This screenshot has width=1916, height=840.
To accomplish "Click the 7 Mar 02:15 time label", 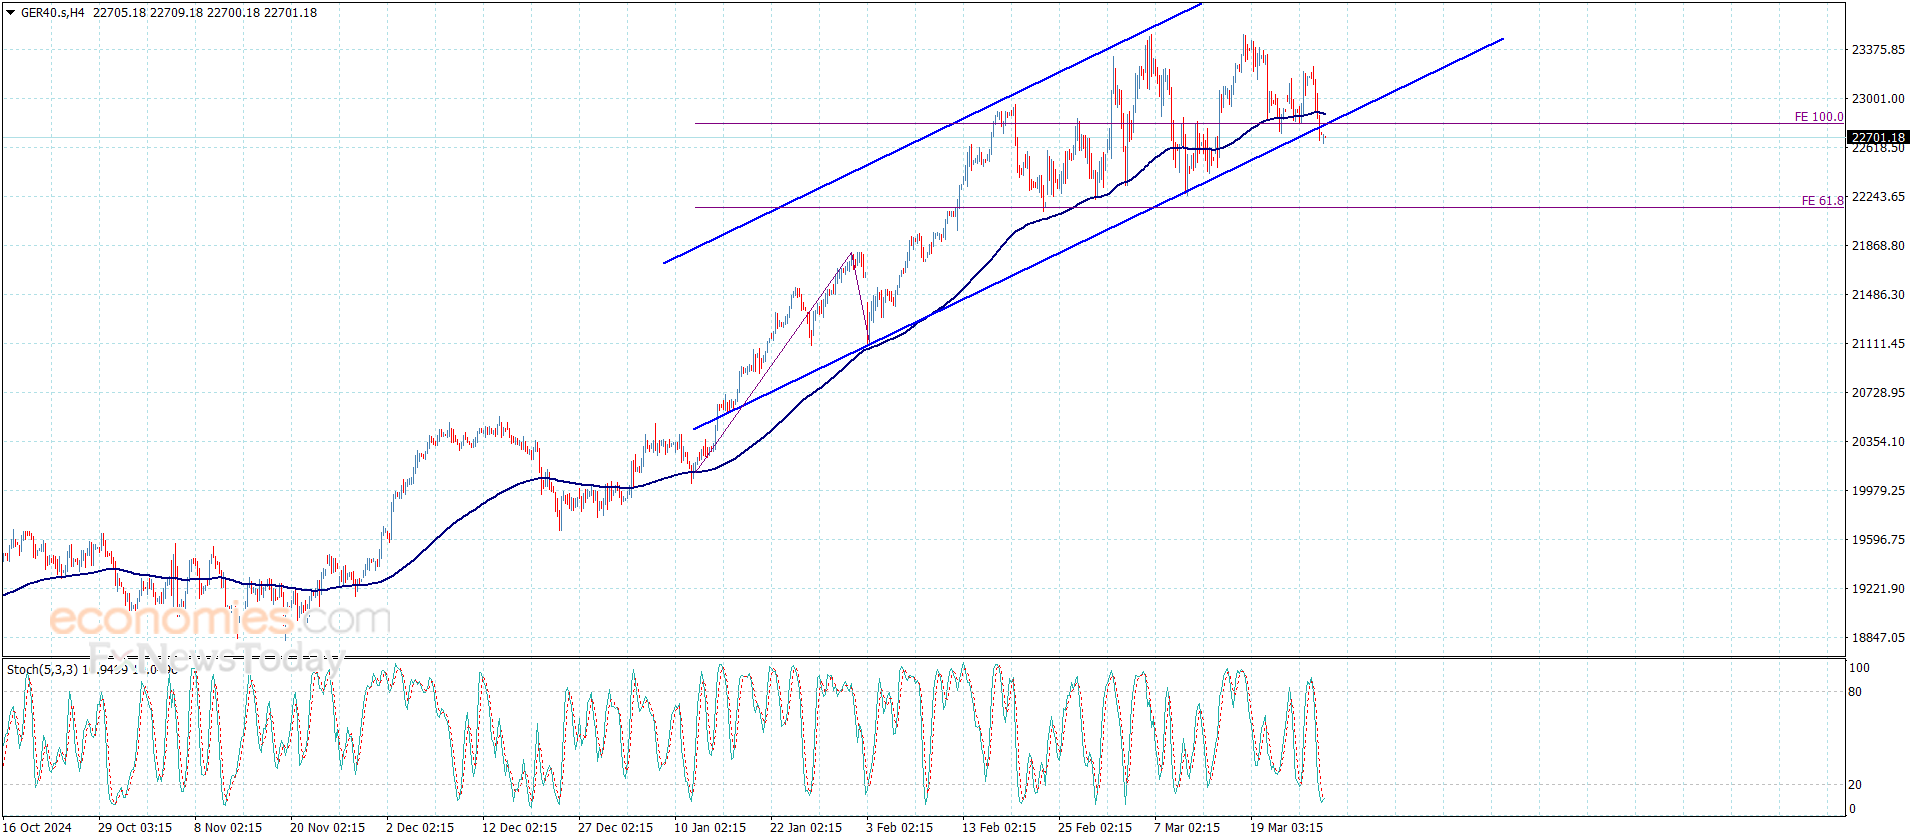I will [1187, 828].
